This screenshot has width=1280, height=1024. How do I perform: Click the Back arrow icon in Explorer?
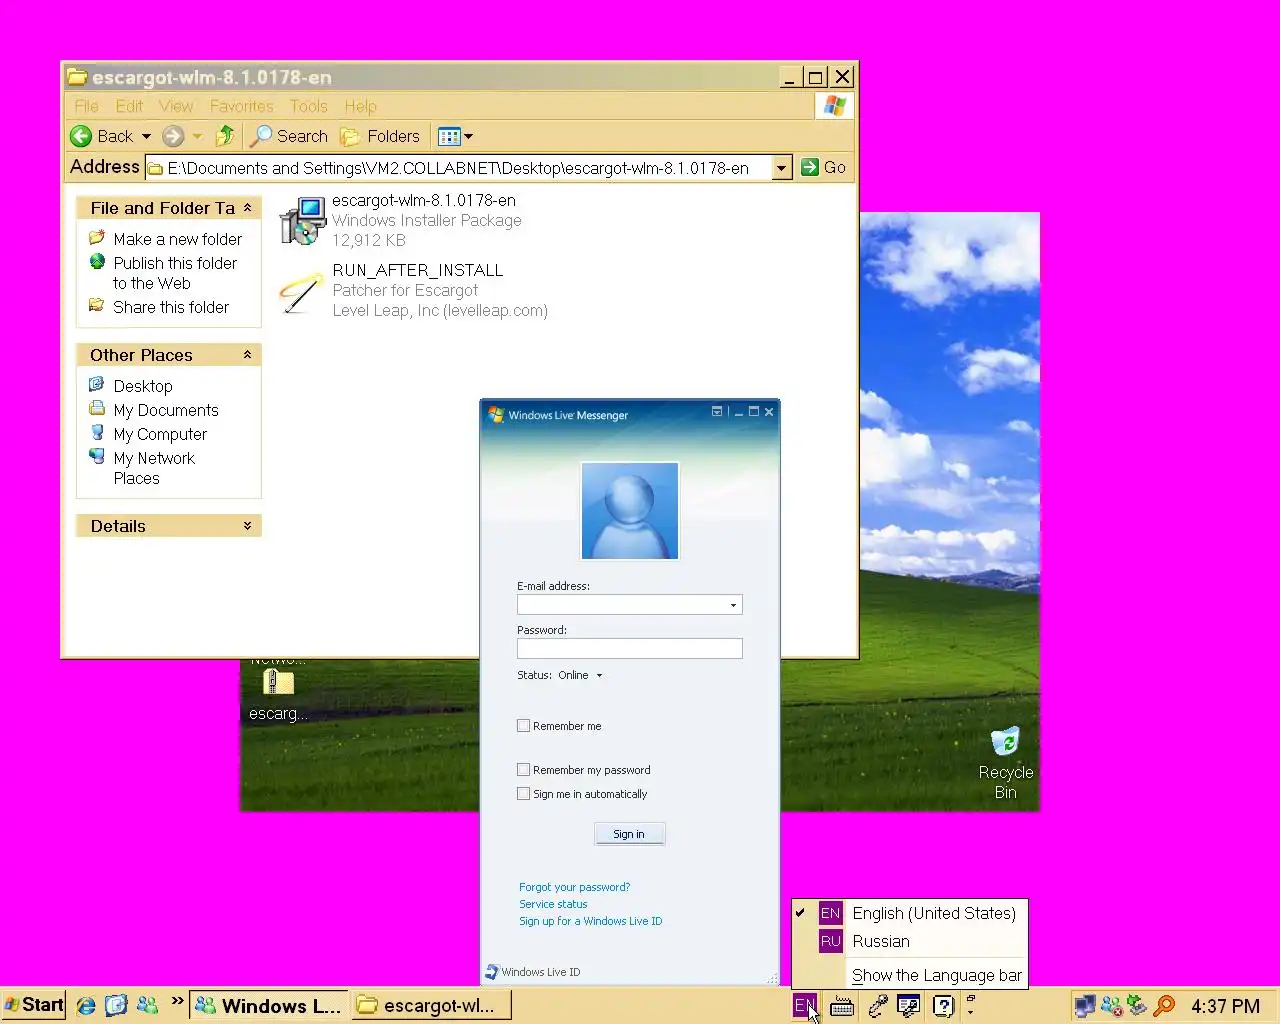(x=81, y=136)
